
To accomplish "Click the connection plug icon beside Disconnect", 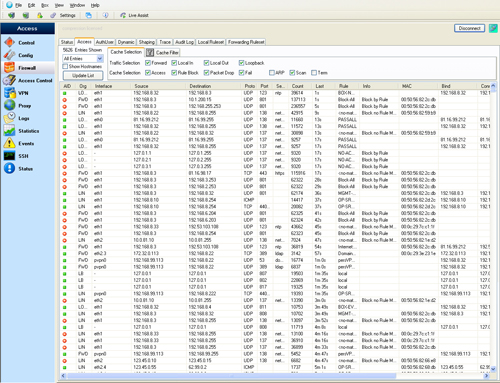I will pos(493,28).
